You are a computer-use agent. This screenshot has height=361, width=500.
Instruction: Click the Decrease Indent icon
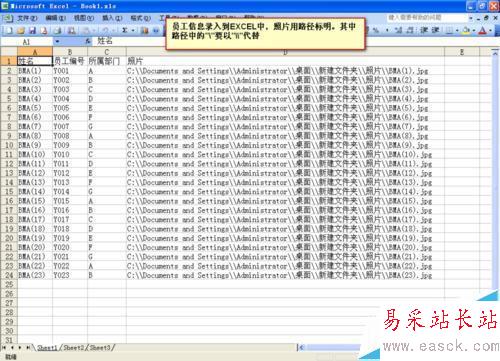coord(424,30)
